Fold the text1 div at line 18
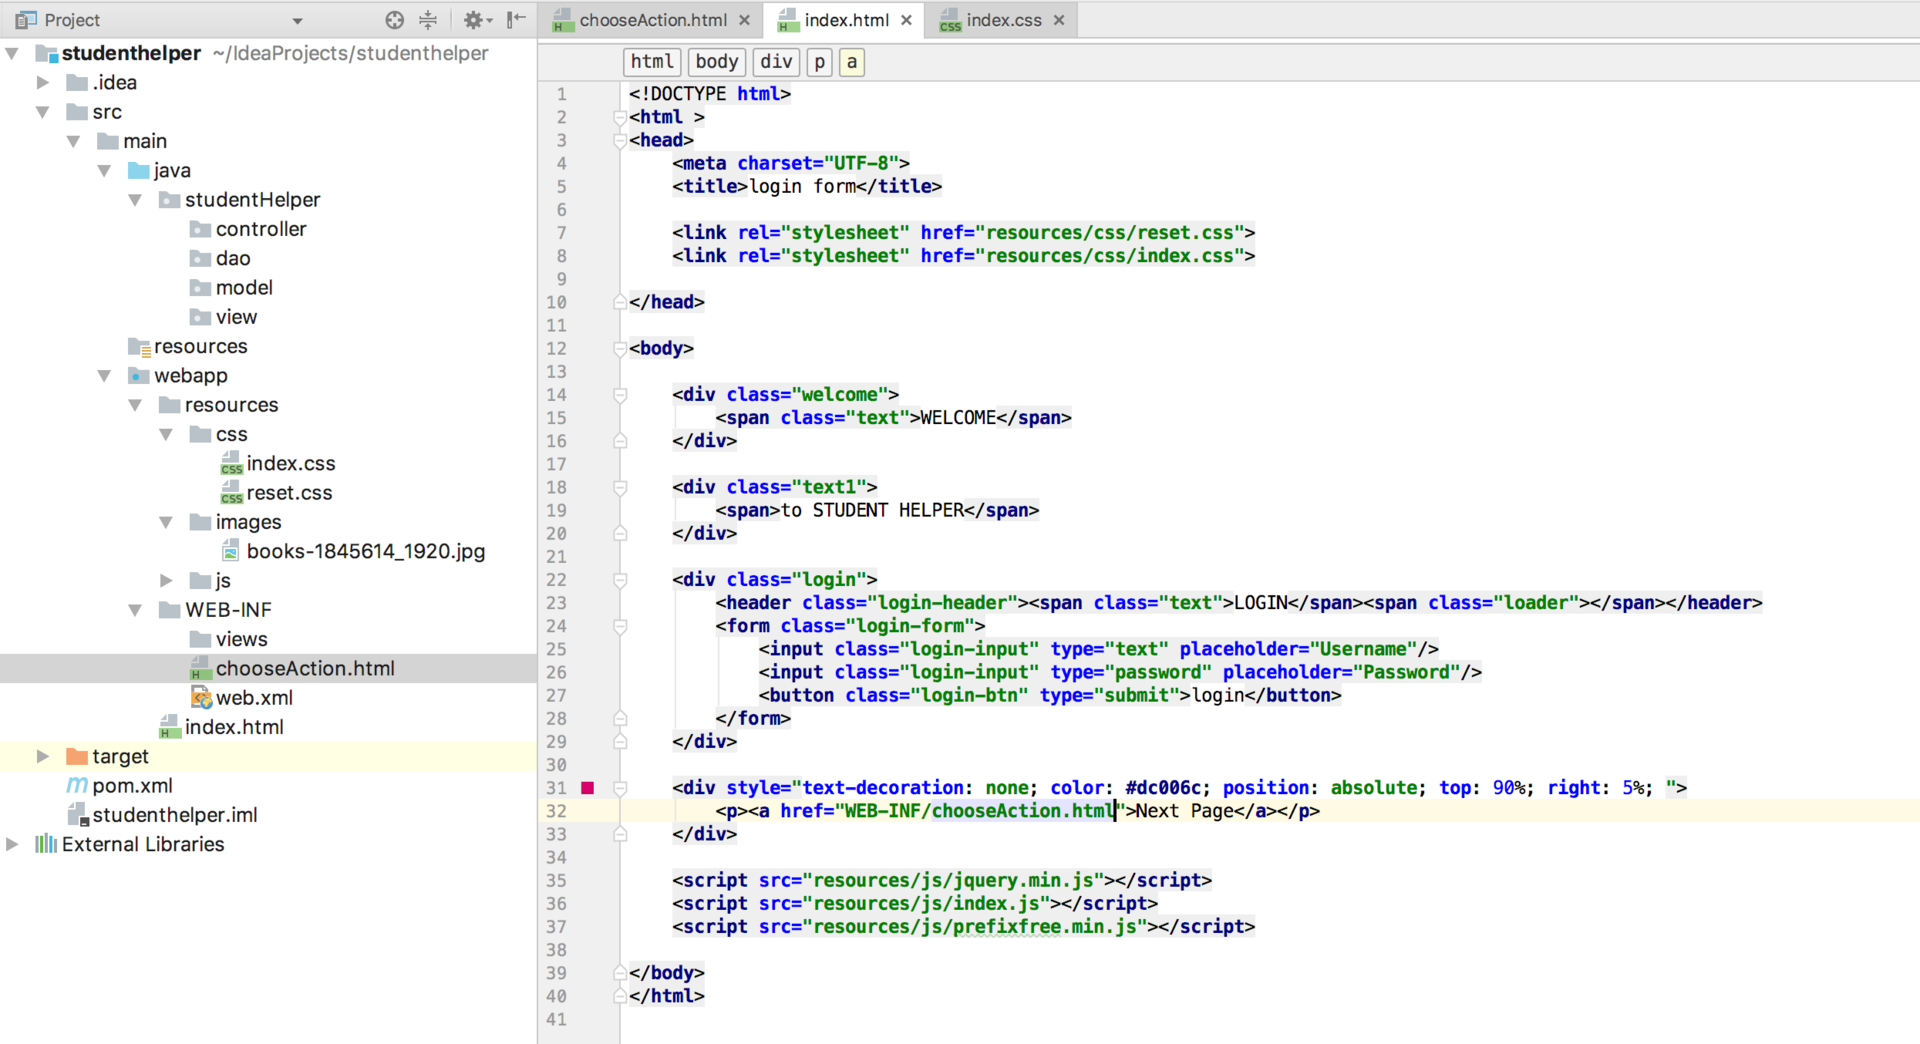Image resolution: width=1920 pixels, height=1044 pixels. (620, 488)
